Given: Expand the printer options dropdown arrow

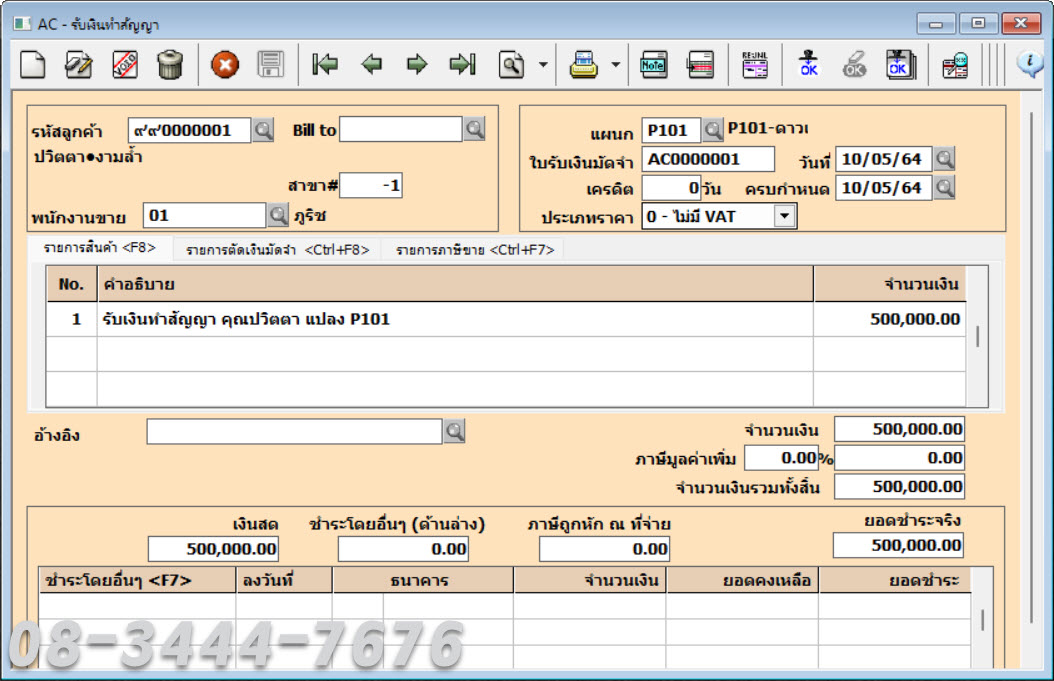Looking at the screenshot, I should tap(615, 65).
